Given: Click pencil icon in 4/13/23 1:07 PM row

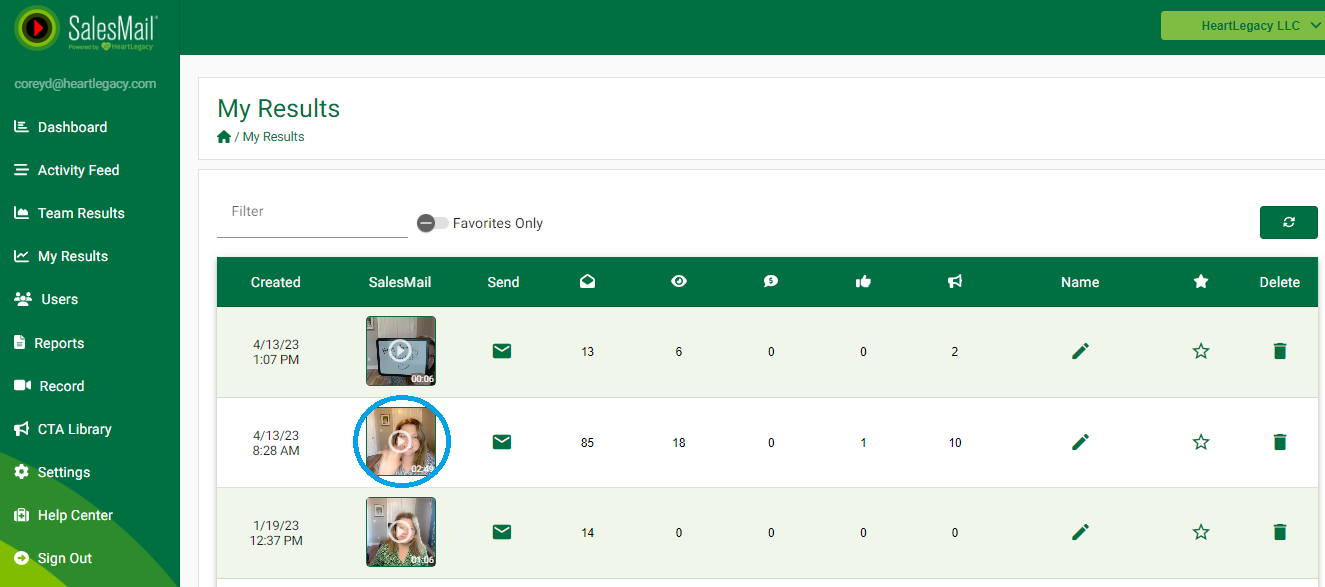Looking at the screenshot, I should point(1080,351).
